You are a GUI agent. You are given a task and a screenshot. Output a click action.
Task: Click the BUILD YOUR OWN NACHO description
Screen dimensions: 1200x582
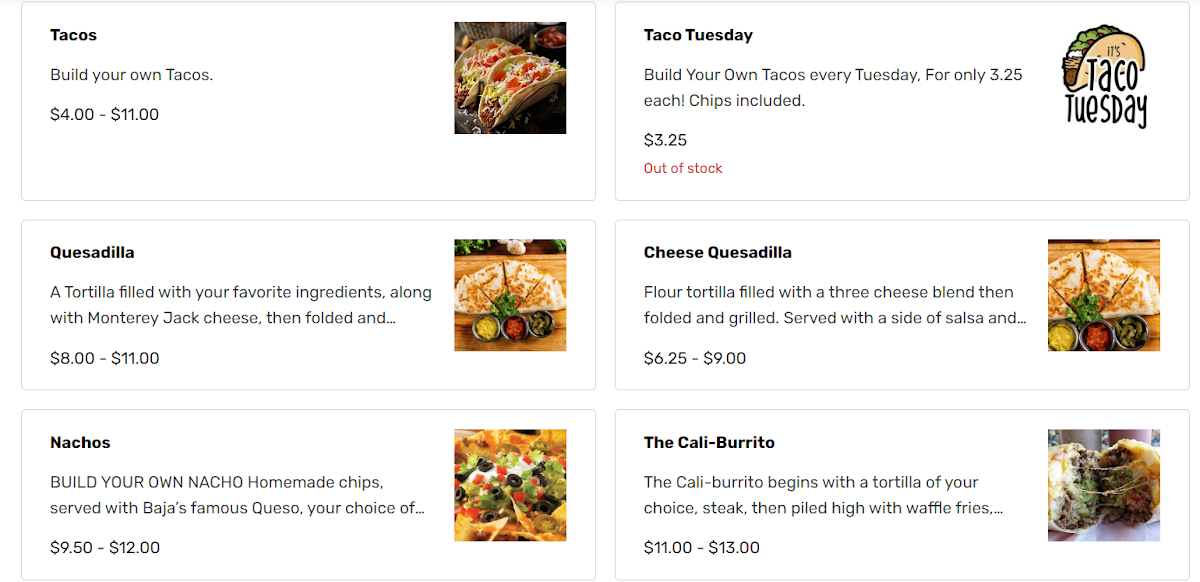pyautogui.click(x=237, y=495)
